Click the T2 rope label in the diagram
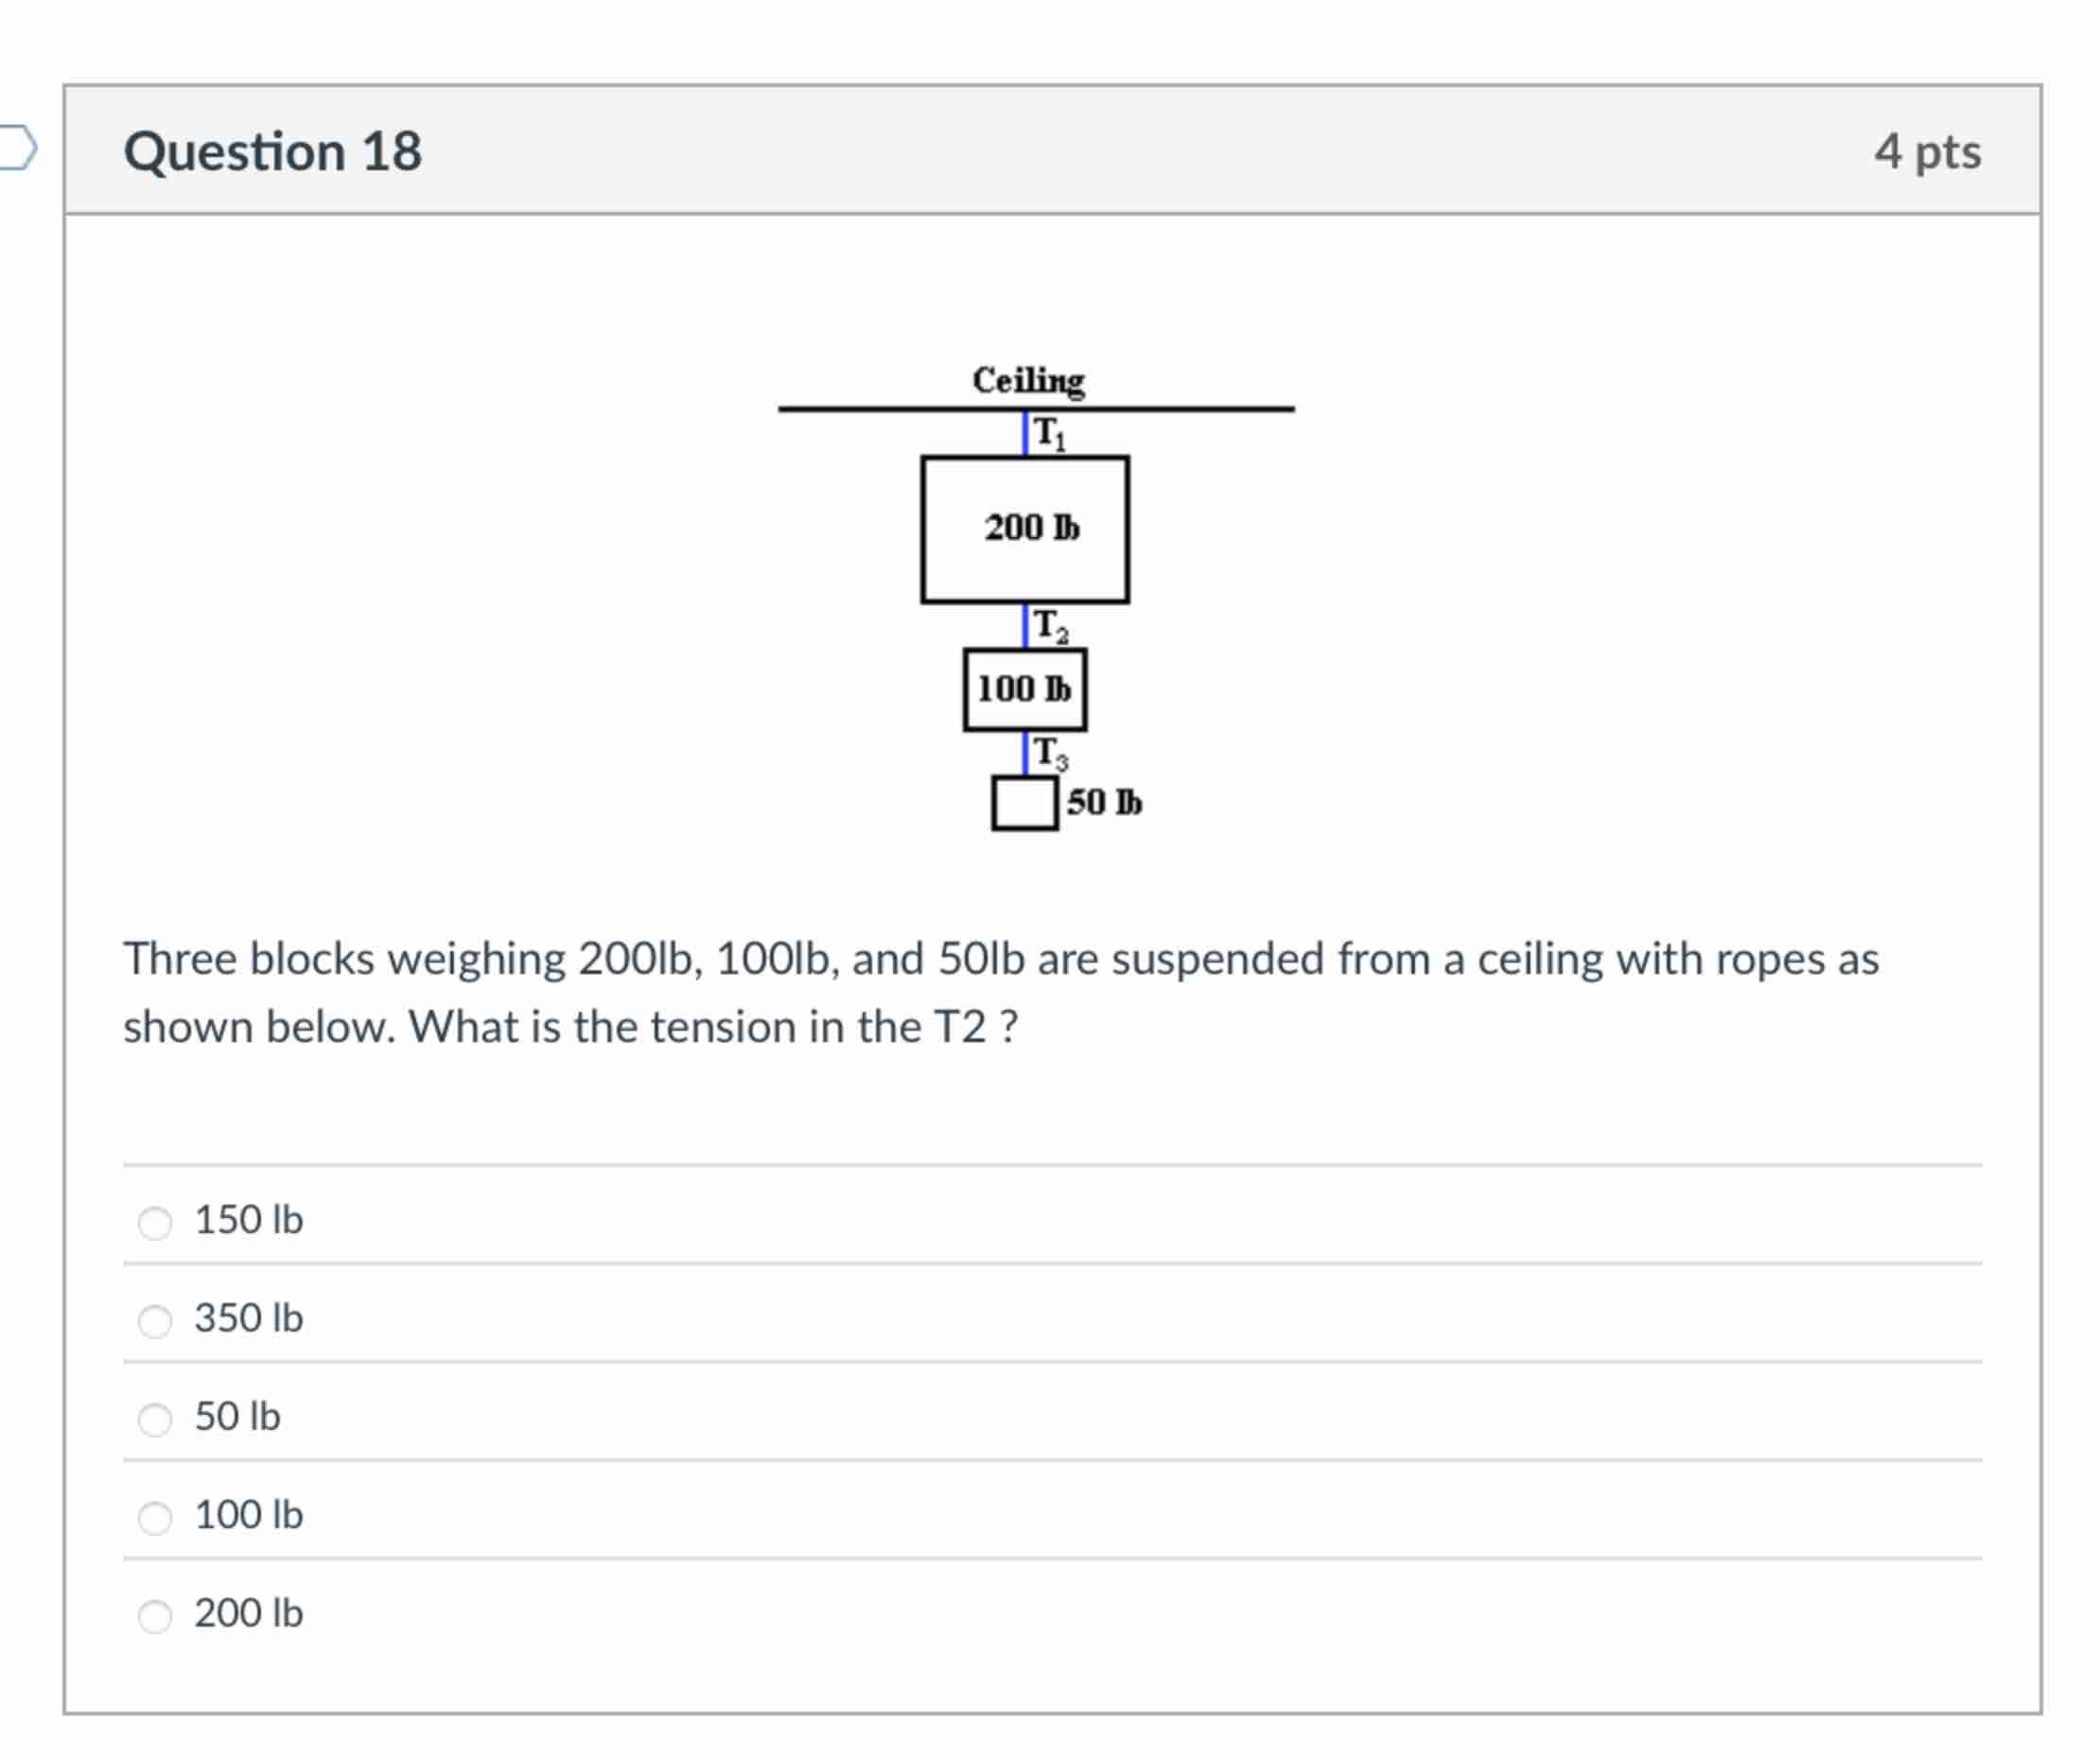 coord(1047,626)
